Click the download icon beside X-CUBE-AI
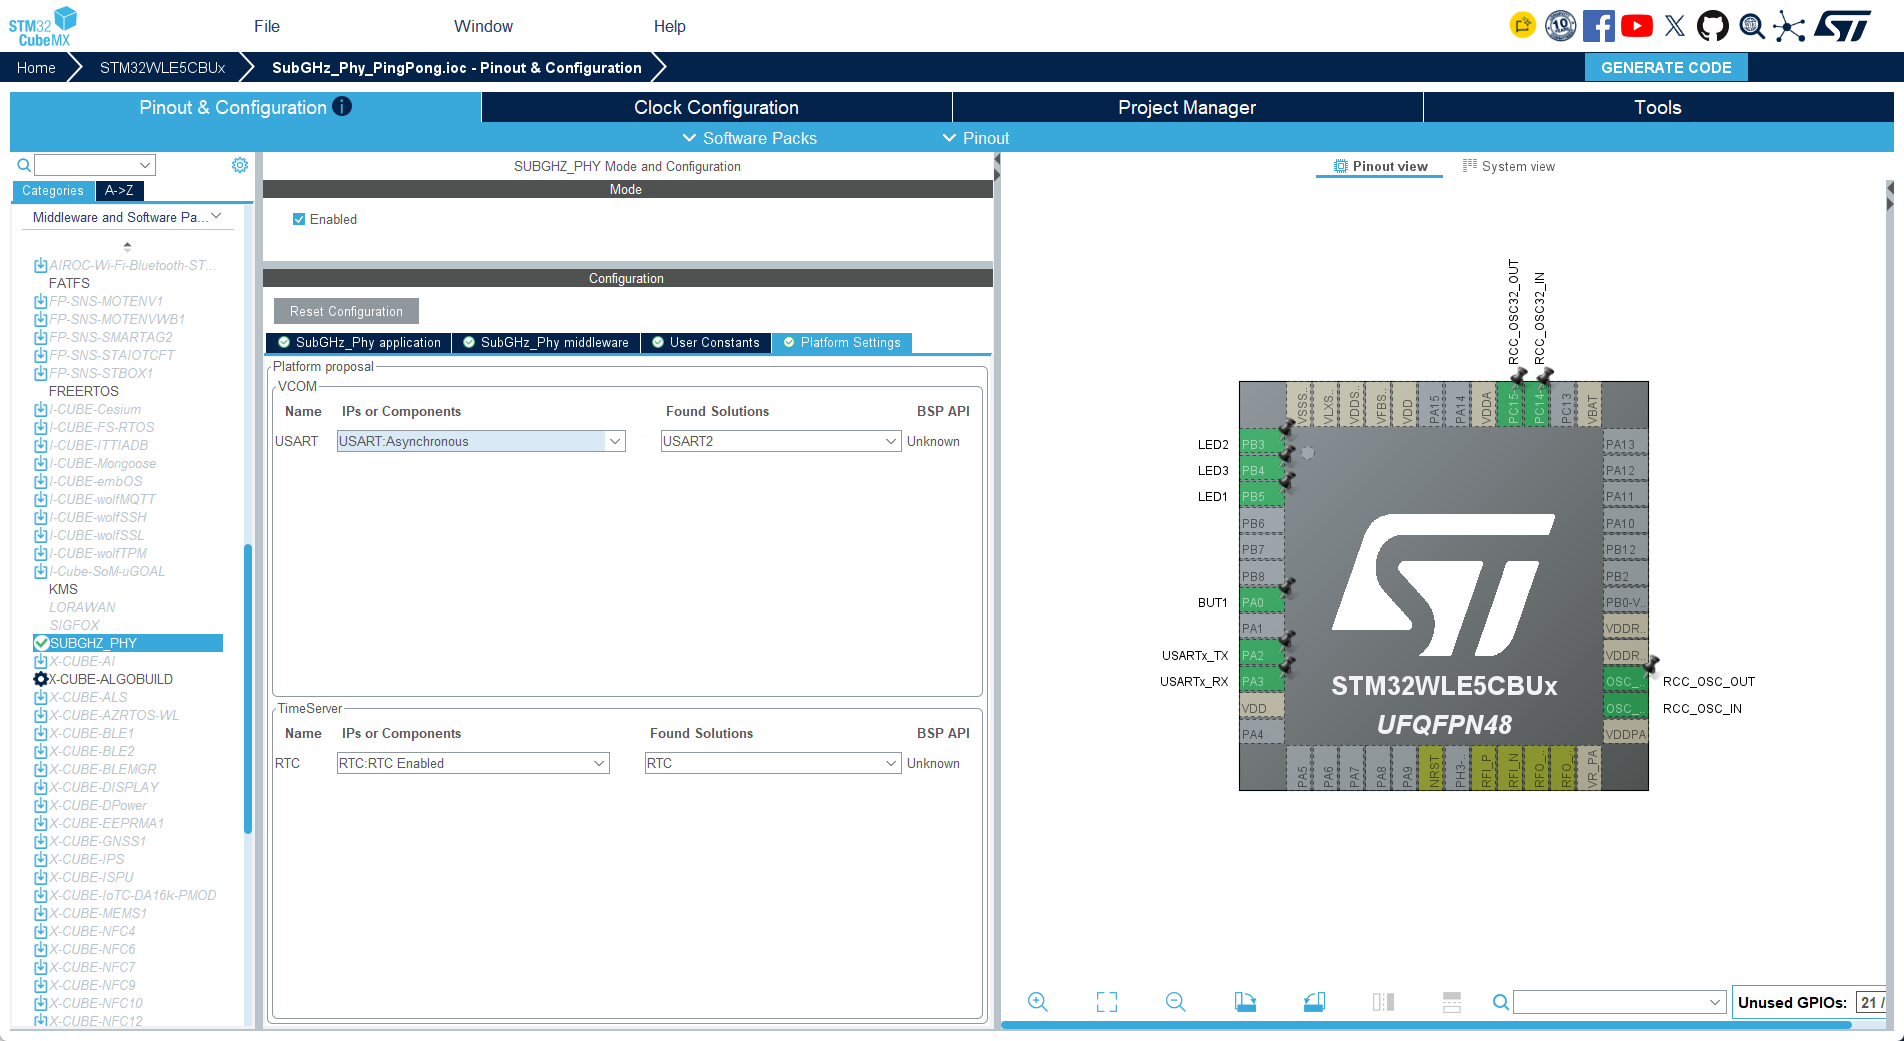The width and height of the screenshot is (1904, 1041). click(x=40, y=661)
